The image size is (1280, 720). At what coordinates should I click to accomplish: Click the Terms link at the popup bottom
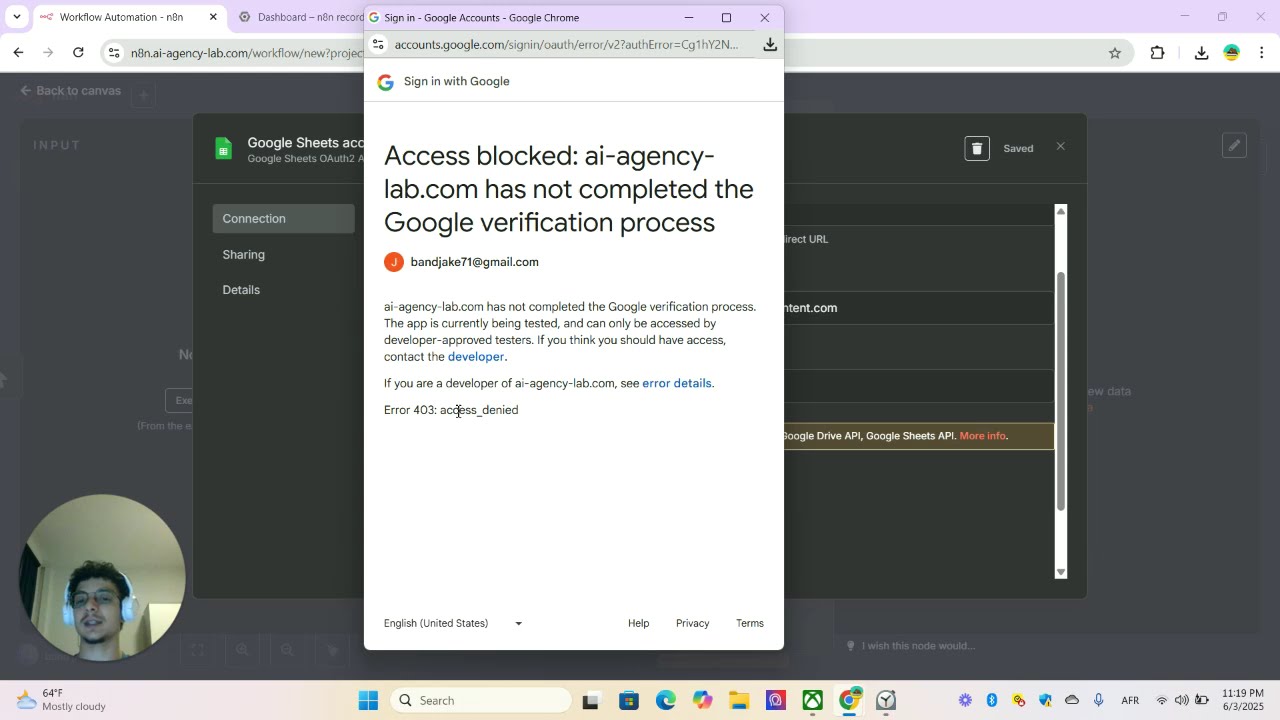coord(750,623)
